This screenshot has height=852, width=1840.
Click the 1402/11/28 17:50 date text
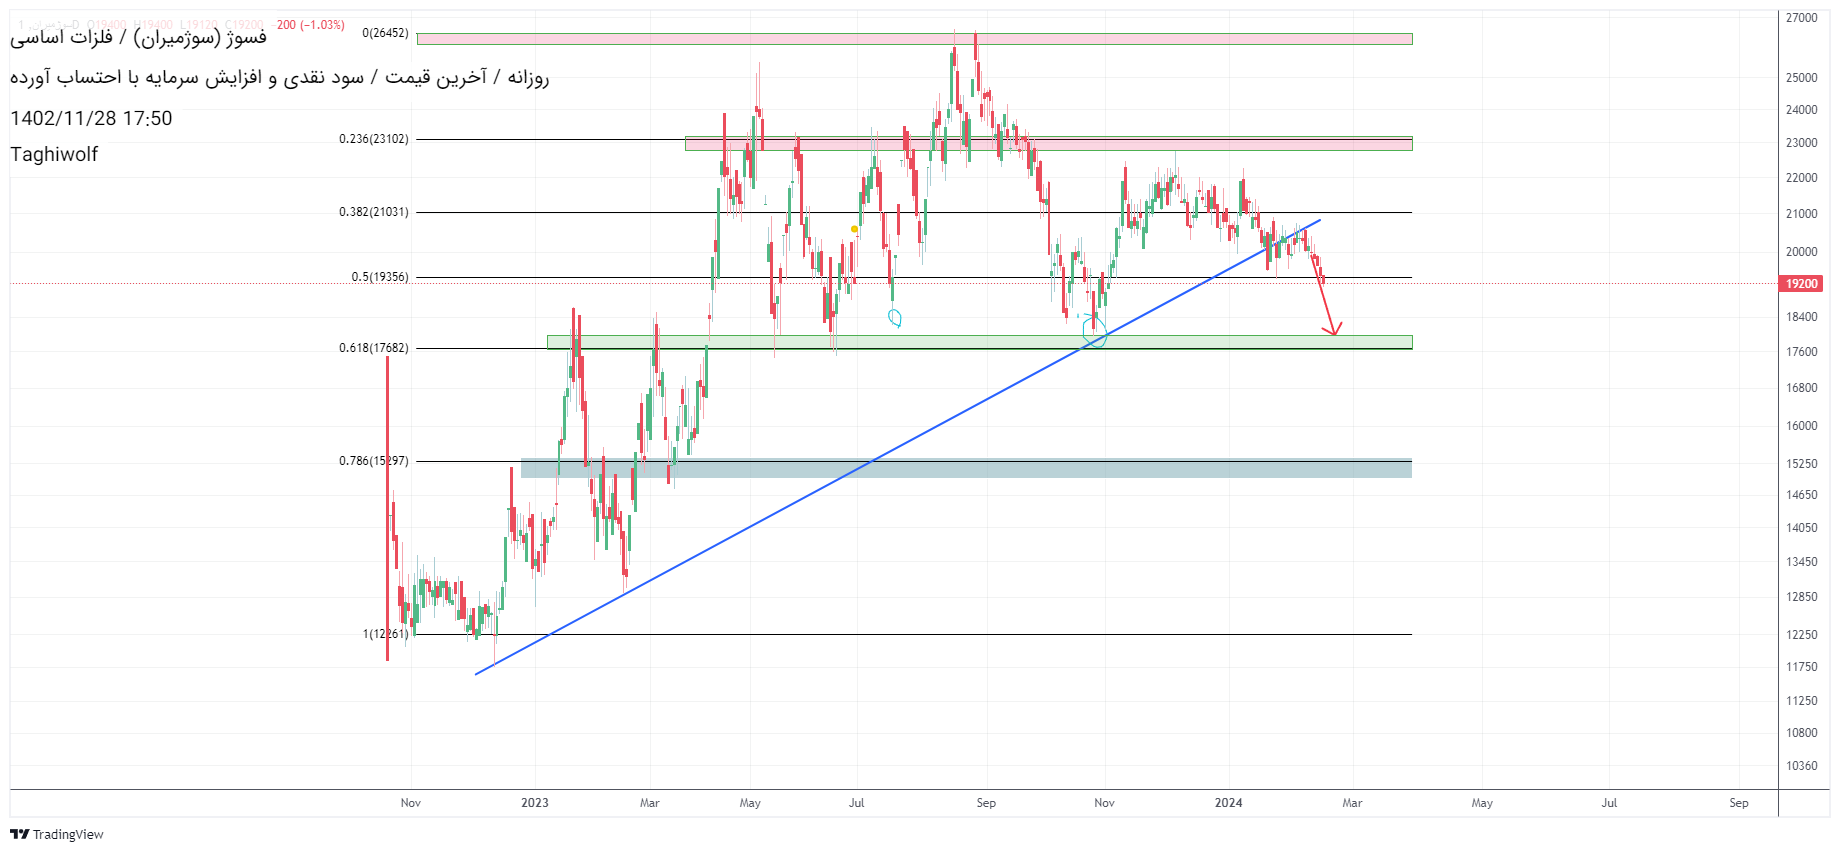click(91, 118)
